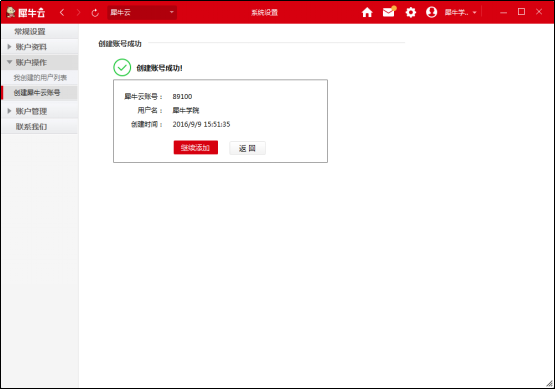Viewport: 556px width, 390px height.
Task: Click the 犀牛云 logo in title bar
Action: 26,12
